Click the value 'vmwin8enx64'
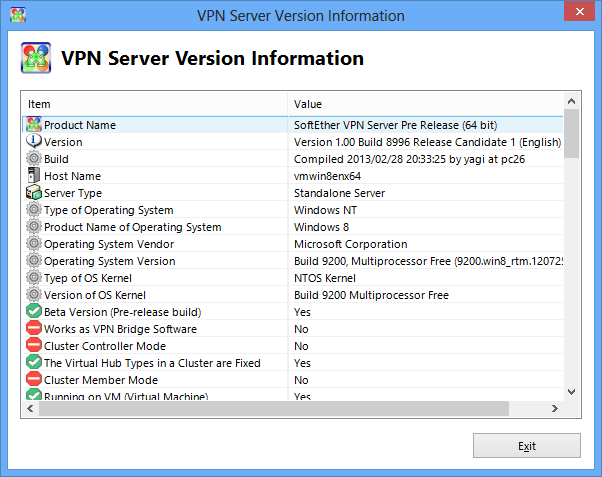The image size is (602, 477). pos(327,176)
